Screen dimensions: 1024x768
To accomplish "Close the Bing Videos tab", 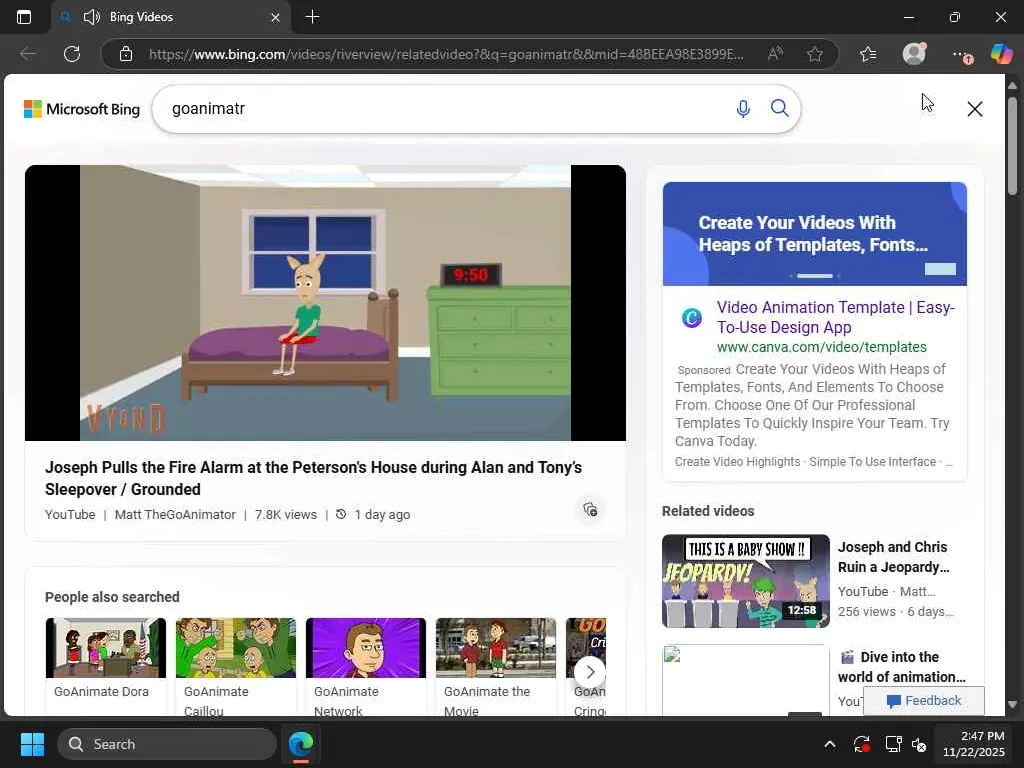I will coord(276,18).
